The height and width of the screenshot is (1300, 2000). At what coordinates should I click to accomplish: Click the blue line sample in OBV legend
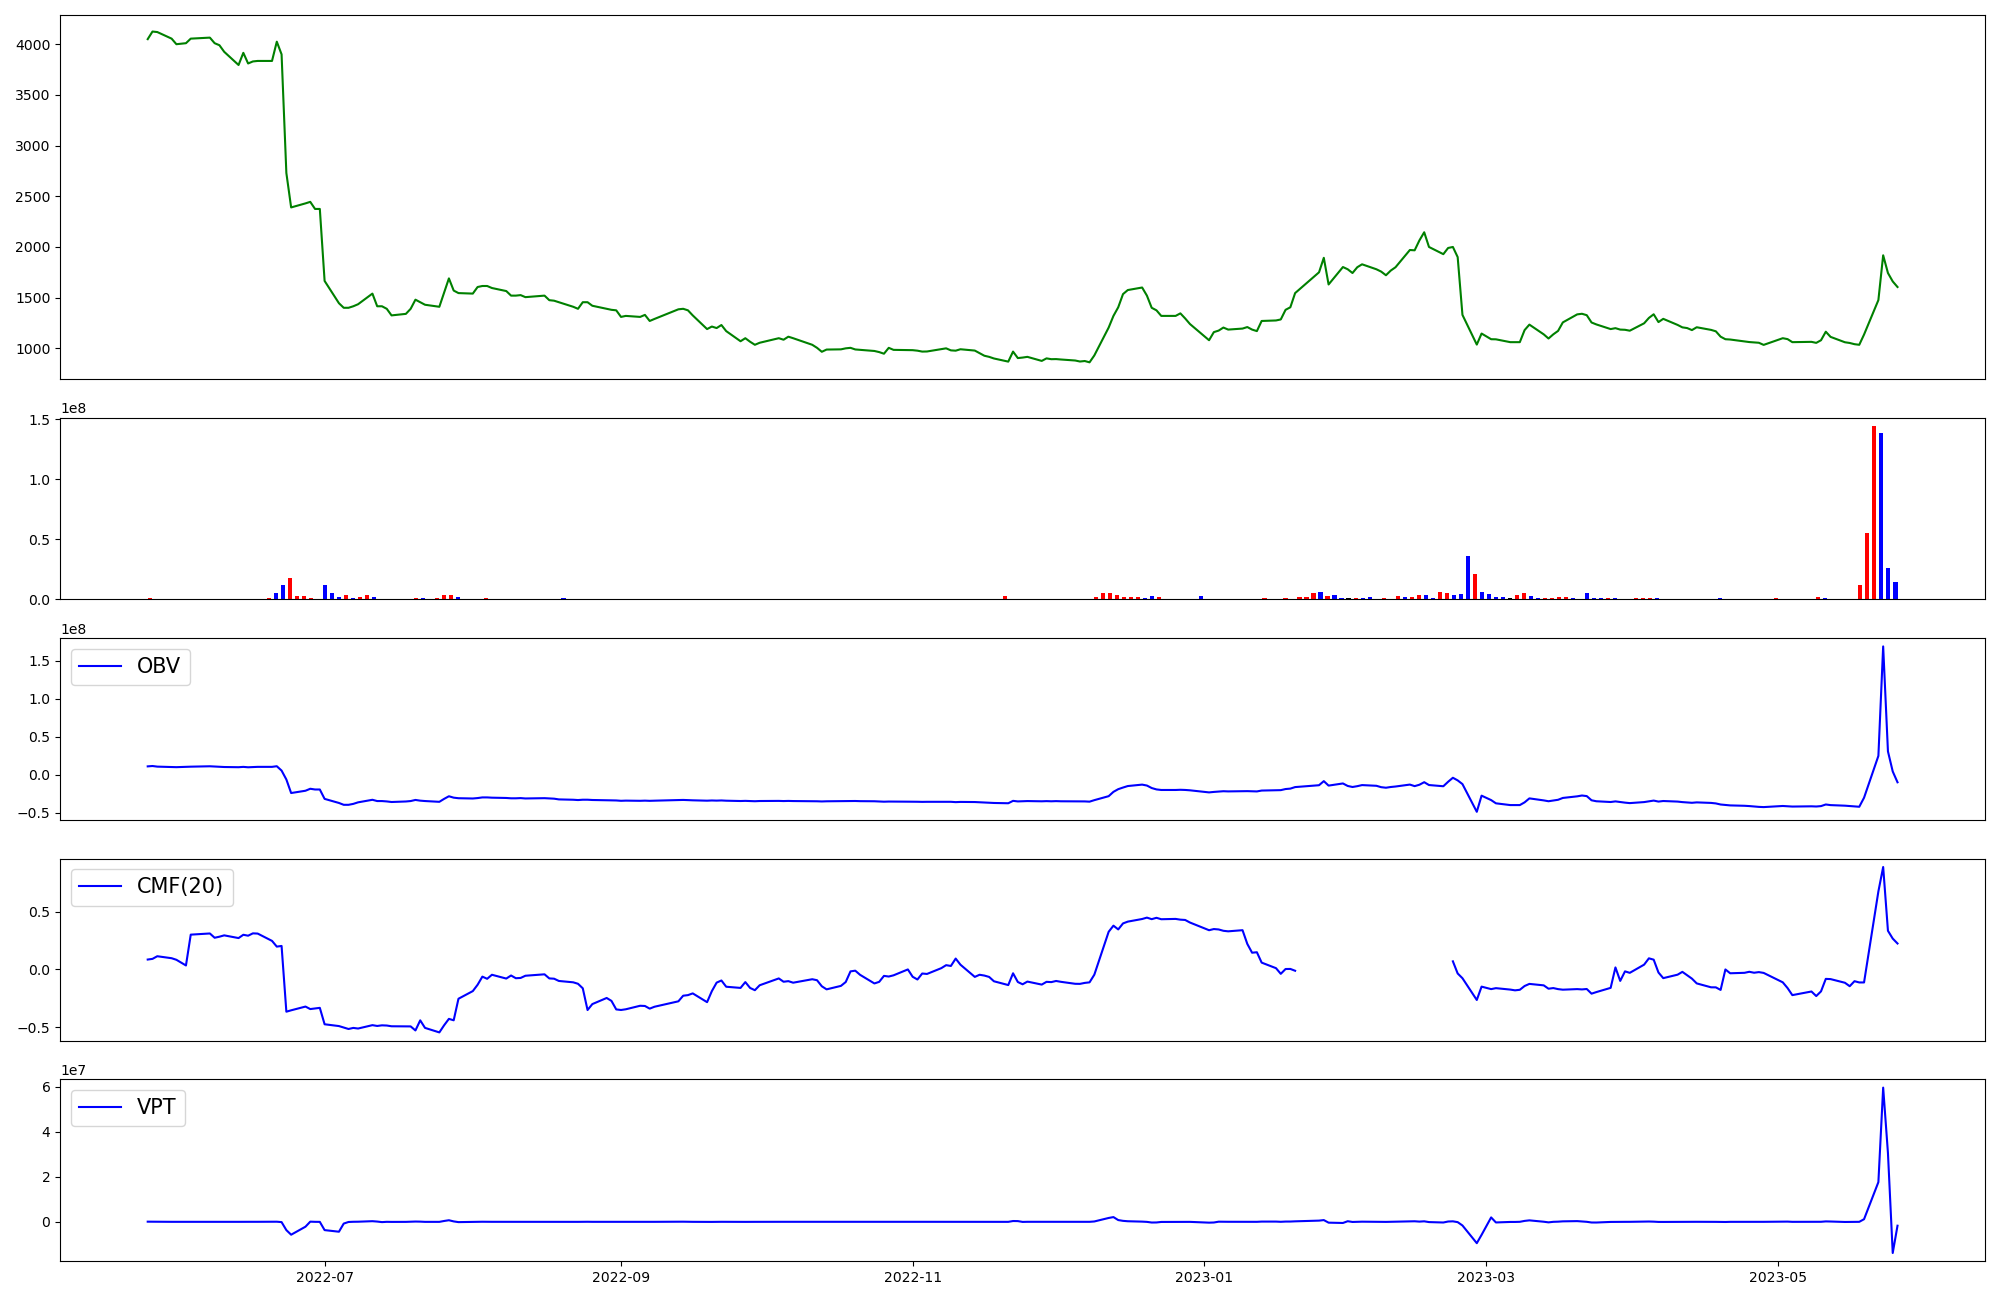click(x=100, y=667)
